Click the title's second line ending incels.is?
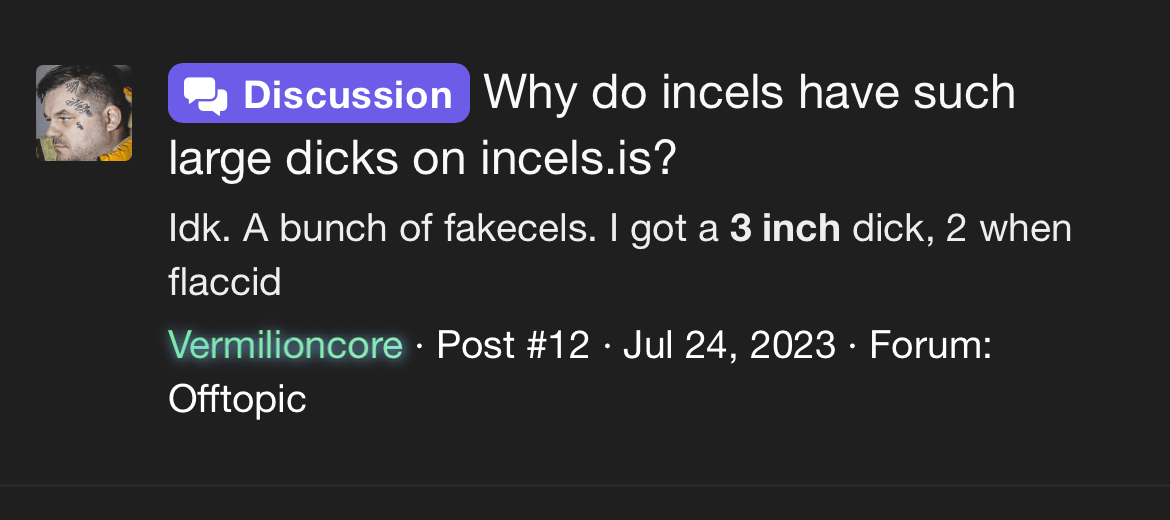The width and height of the screenshot is (1170, 520). 422,157
